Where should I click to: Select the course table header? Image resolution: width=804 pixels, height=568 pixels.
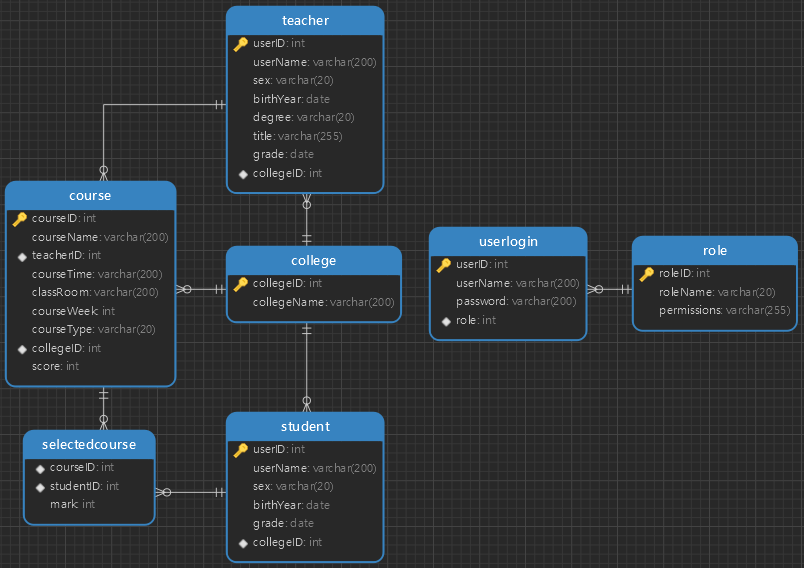tap(90, 195)
